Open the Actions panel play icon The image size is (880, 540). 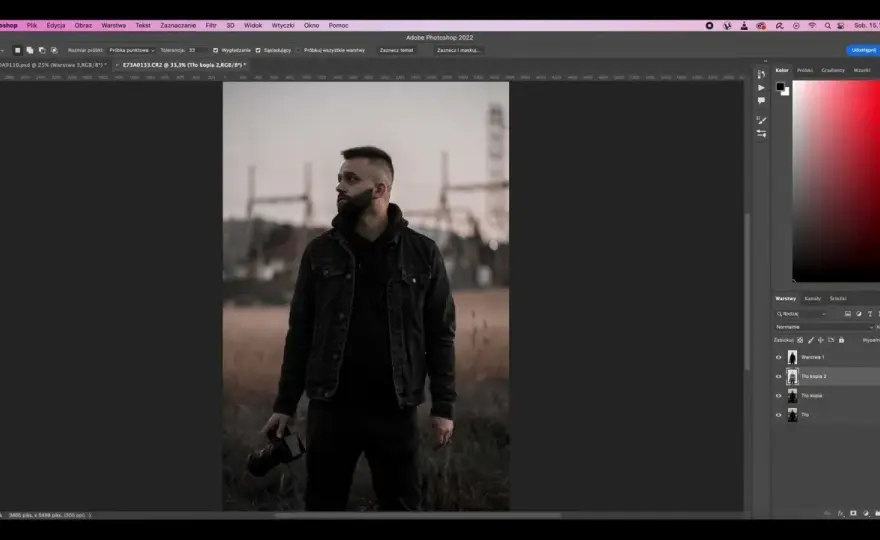coord(761,88)
